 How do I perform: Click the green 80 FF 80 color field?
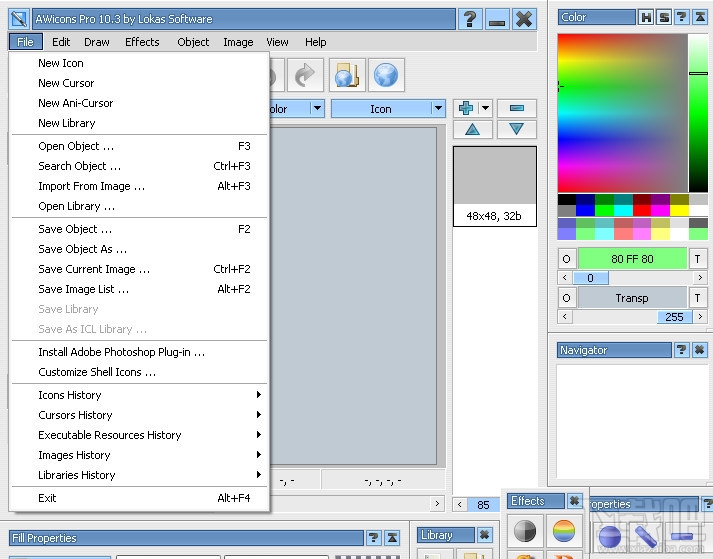[x=632, y=259]
